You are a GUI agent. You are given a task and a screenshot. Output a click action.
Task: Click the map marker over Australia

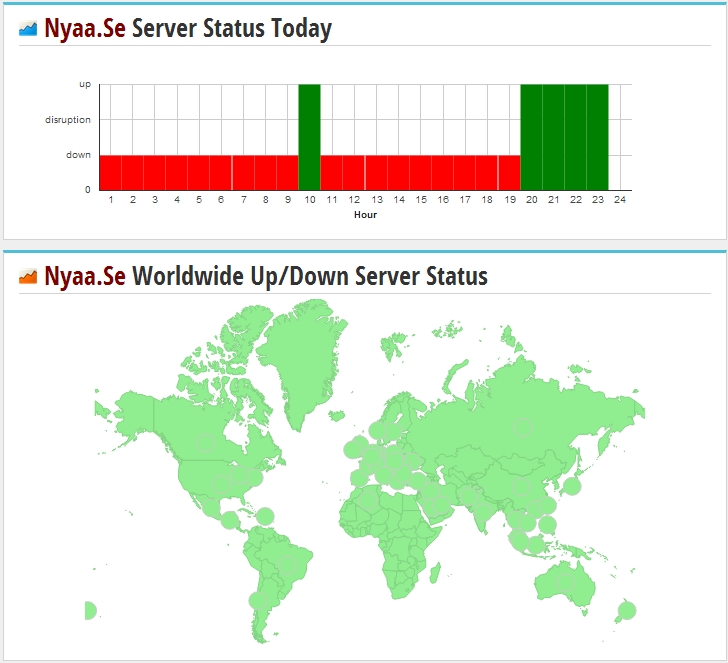click(x=566, y=582)
